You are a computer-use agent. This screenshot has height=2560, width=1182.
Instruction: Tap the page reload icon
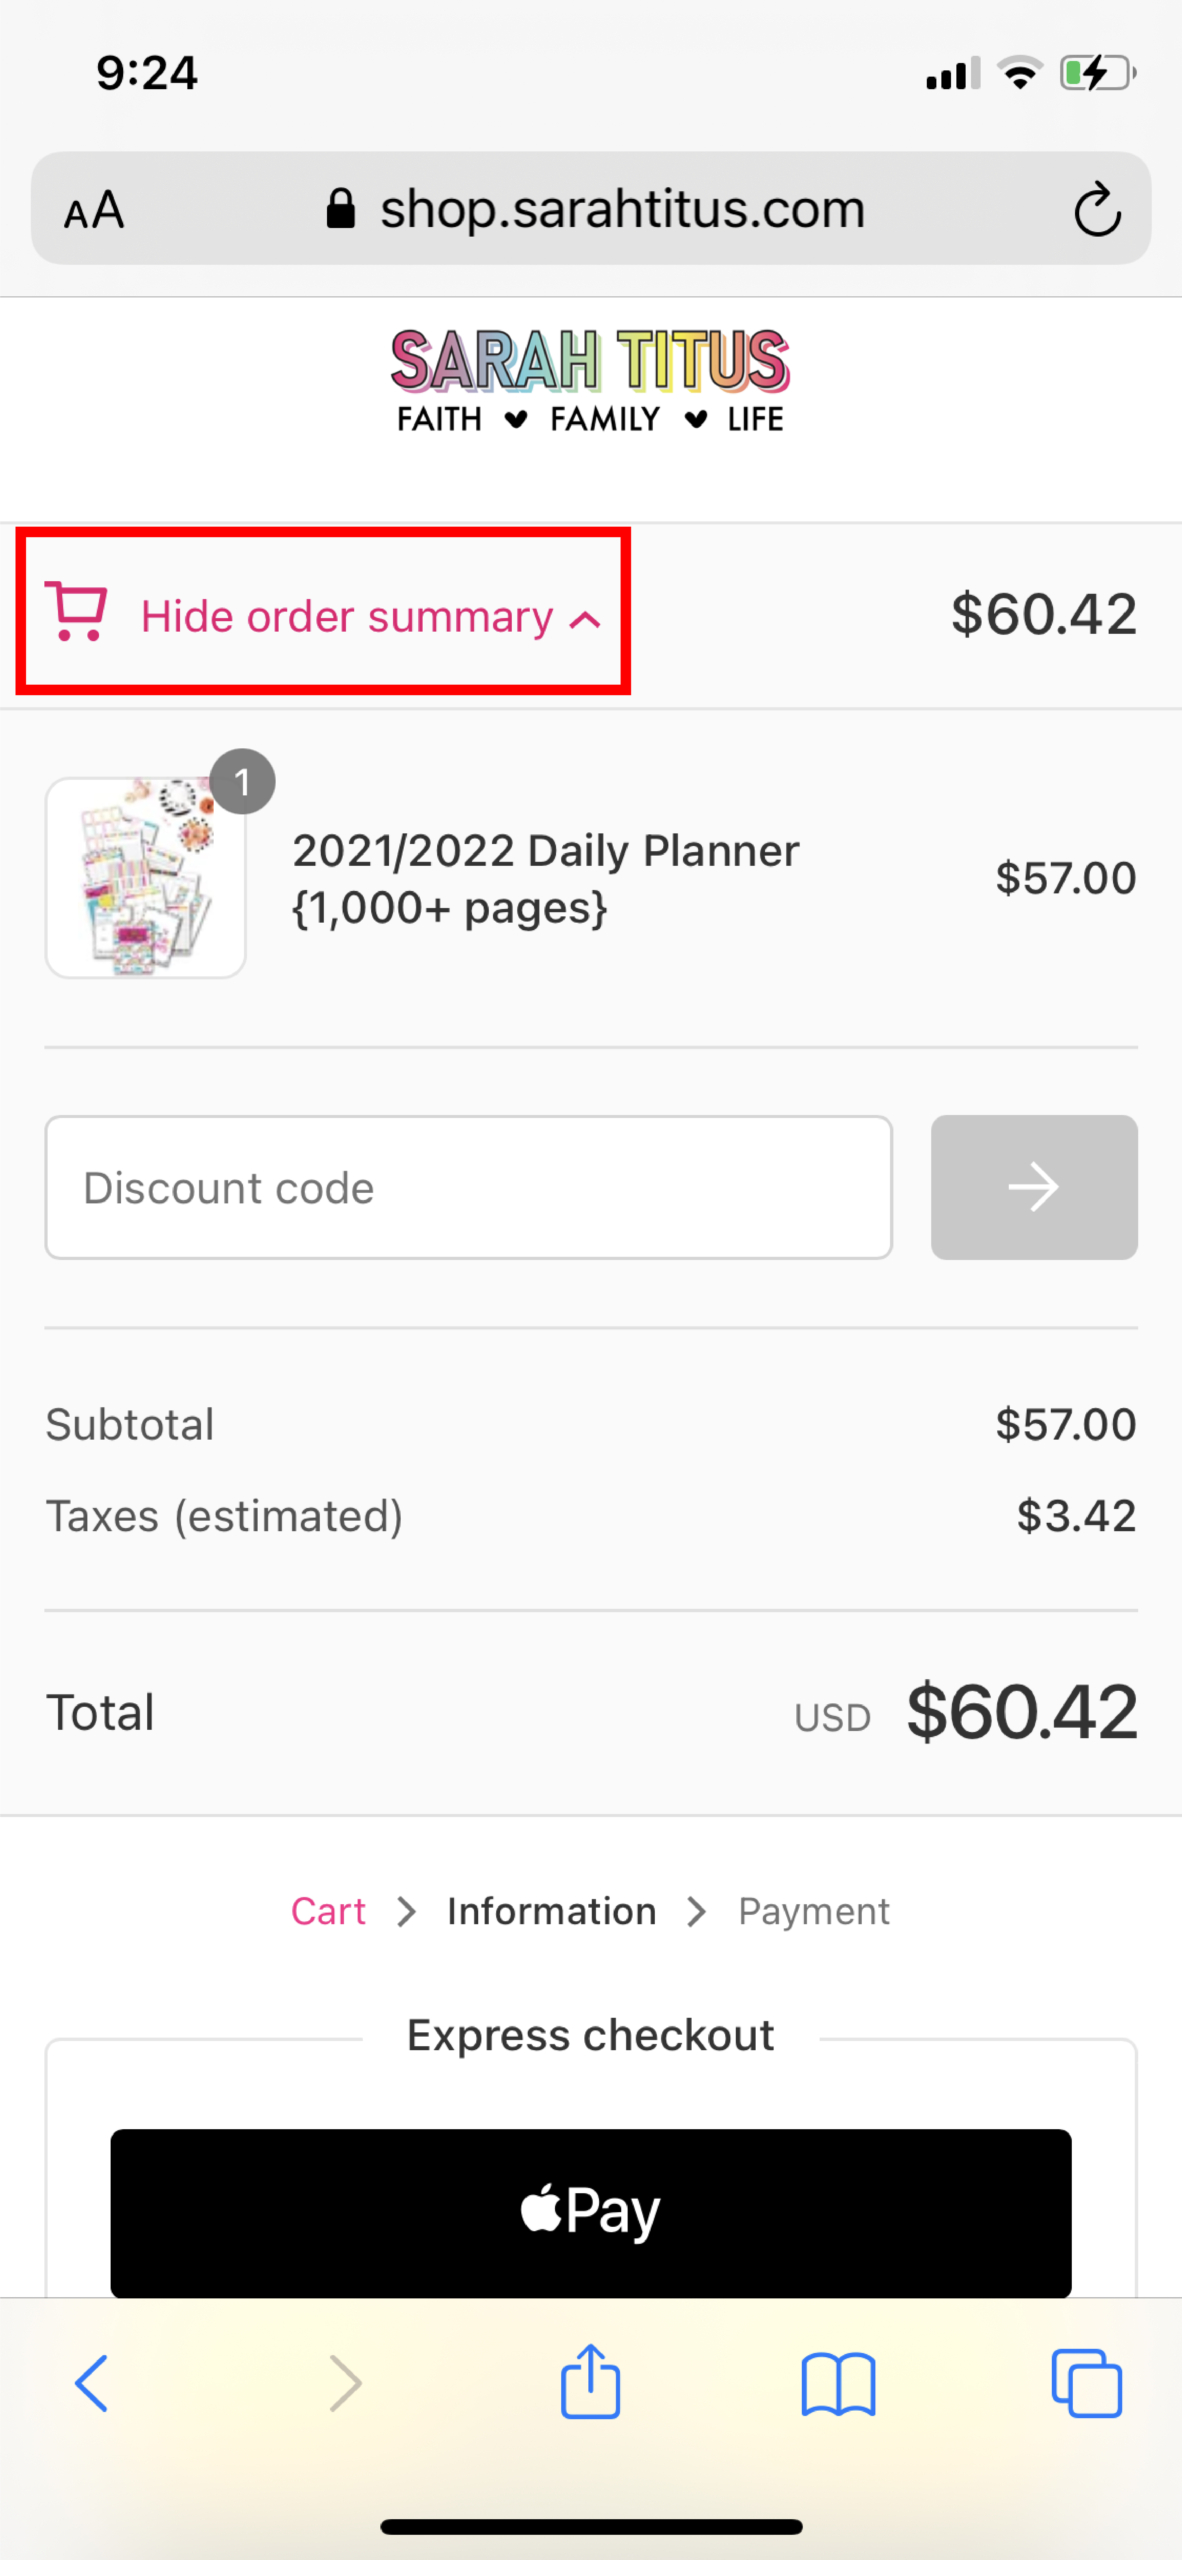click(1097, 208)
